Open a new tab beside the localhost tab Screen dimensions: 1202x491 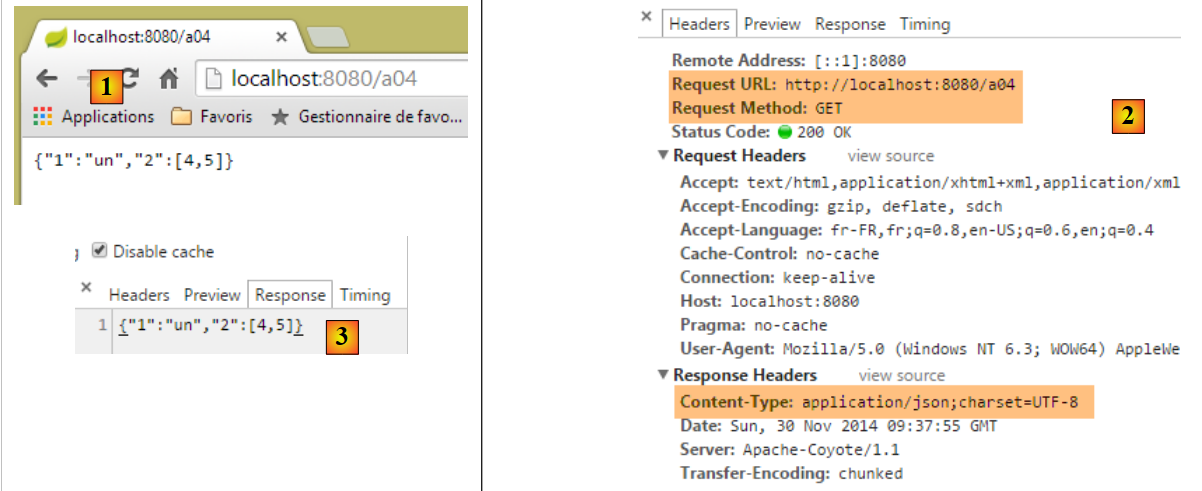coord(325,38)
